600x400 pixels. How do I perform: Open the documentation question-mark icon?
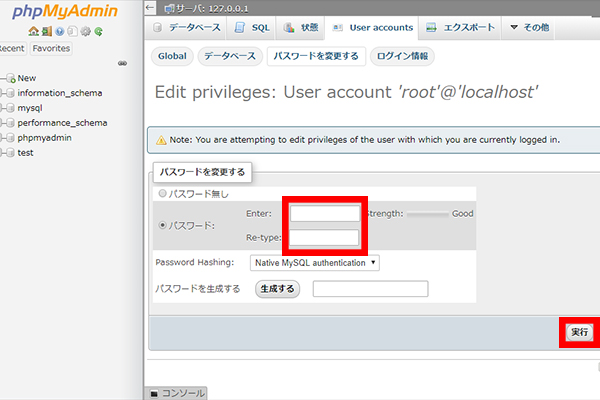click(59, 31)
